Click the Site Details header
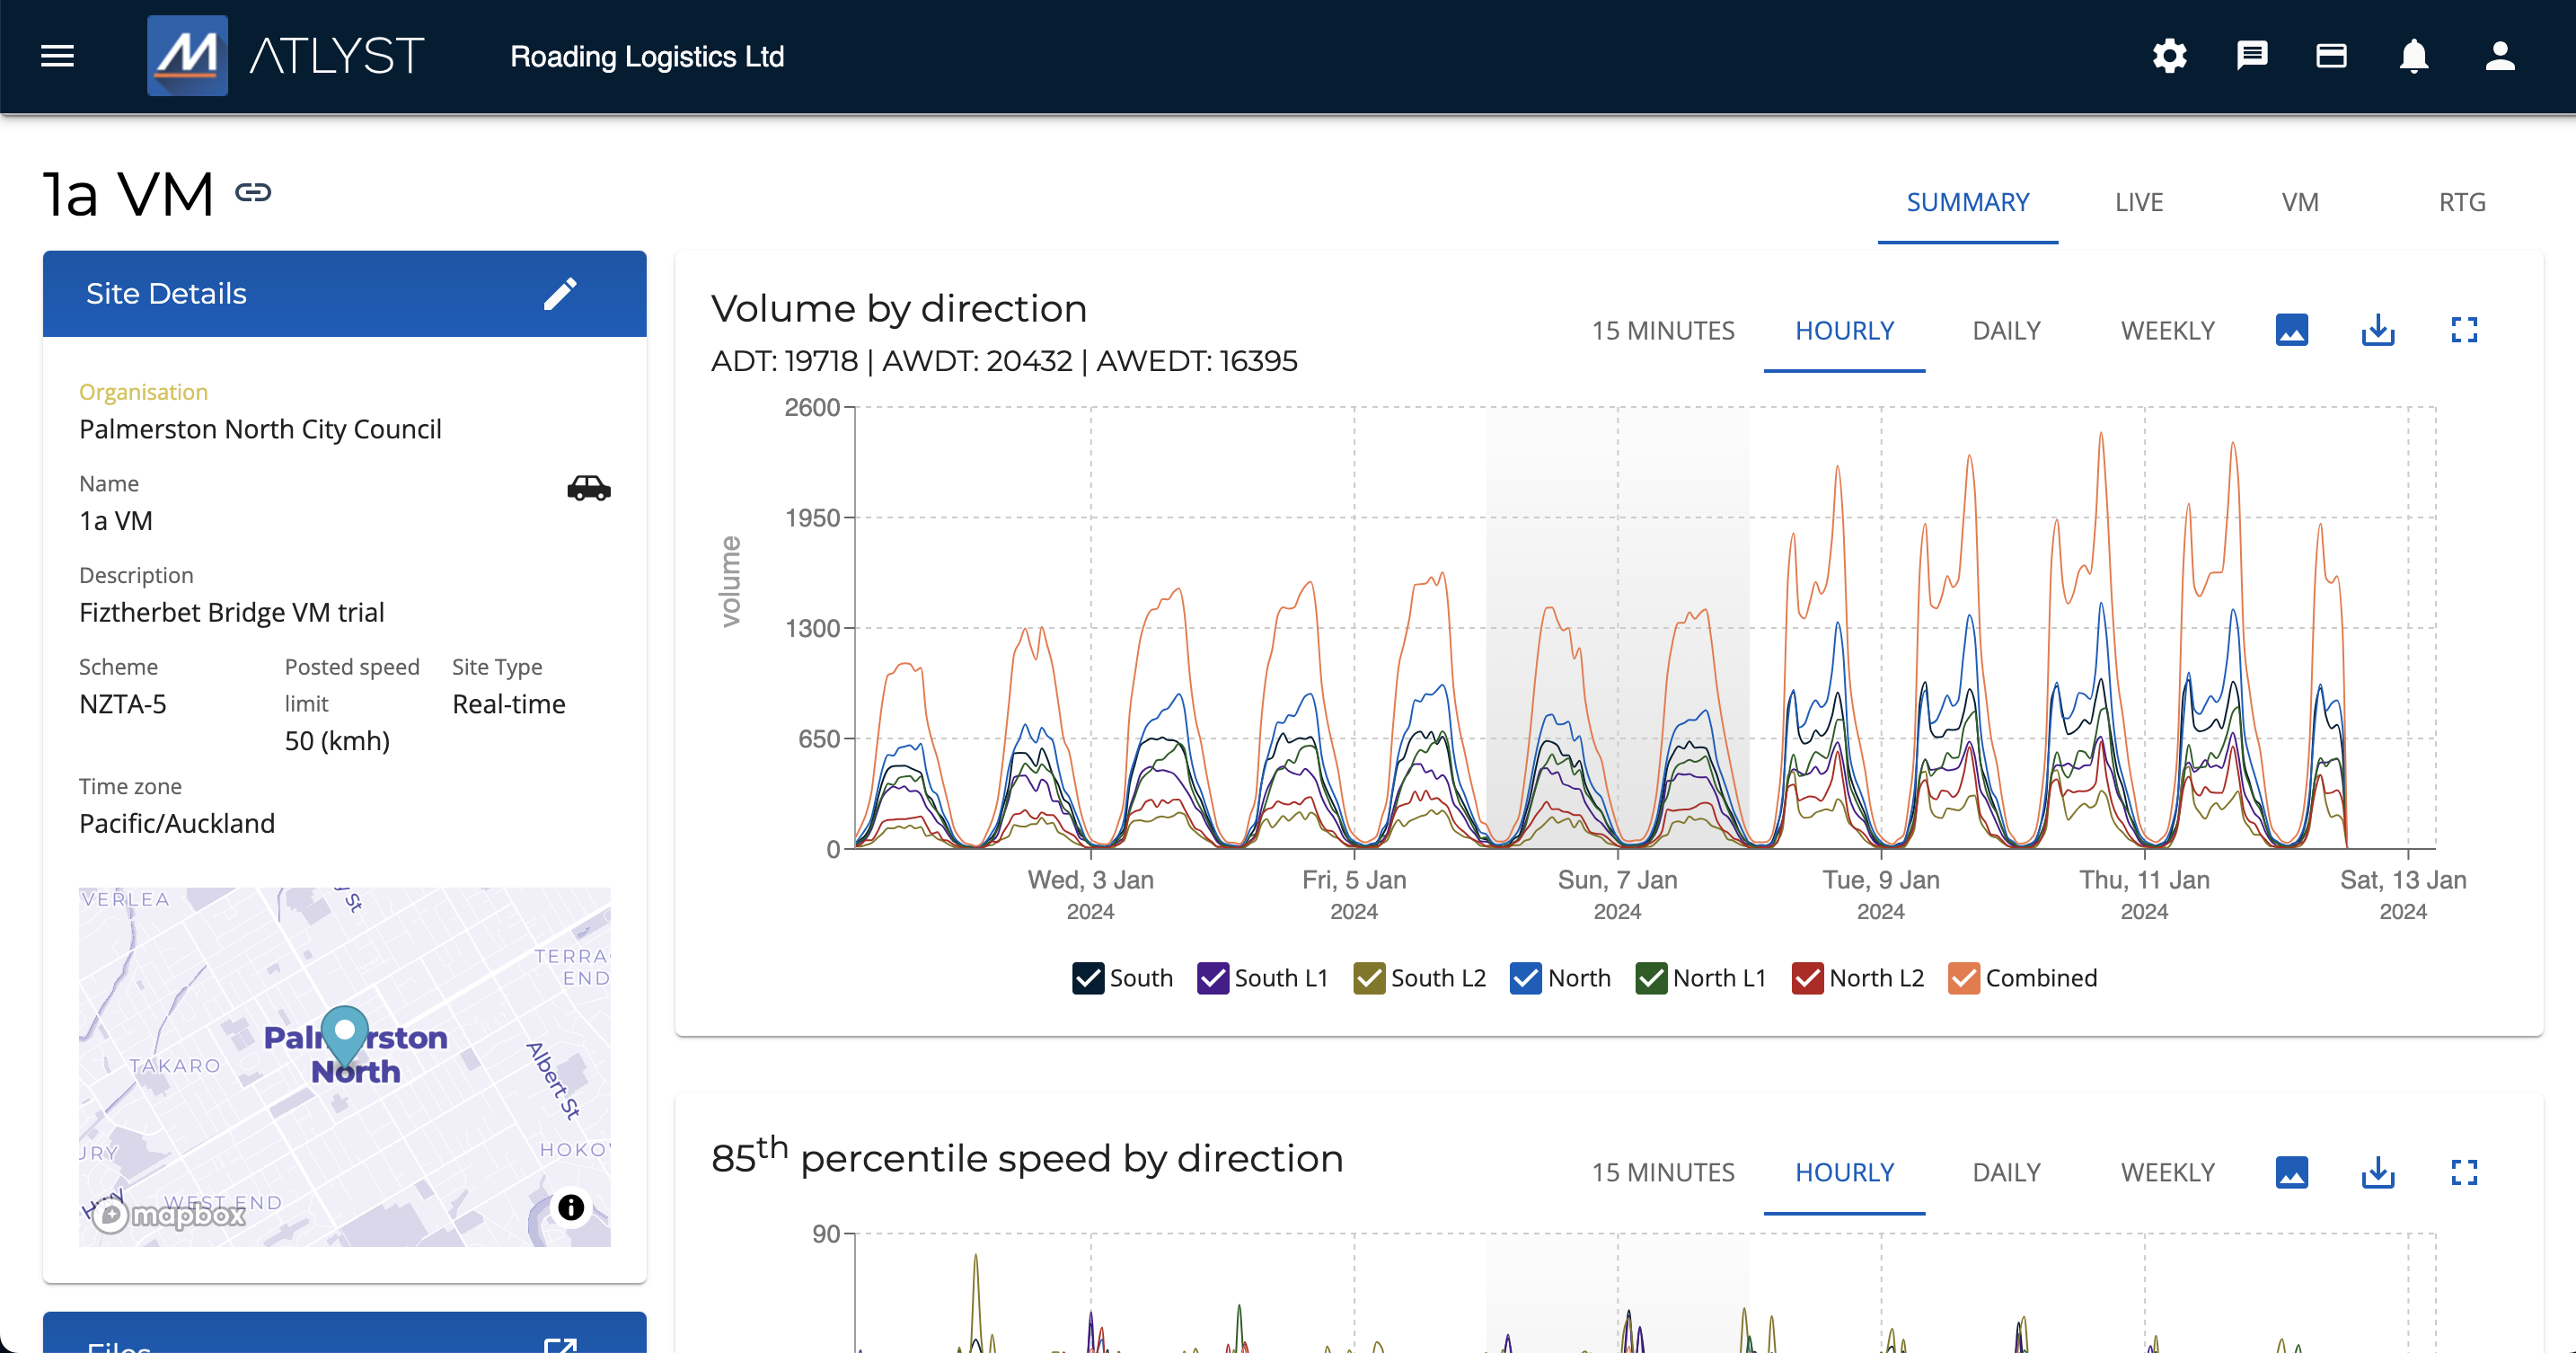The height and width of the screenshot is (1353, 2576). point(344,293)
